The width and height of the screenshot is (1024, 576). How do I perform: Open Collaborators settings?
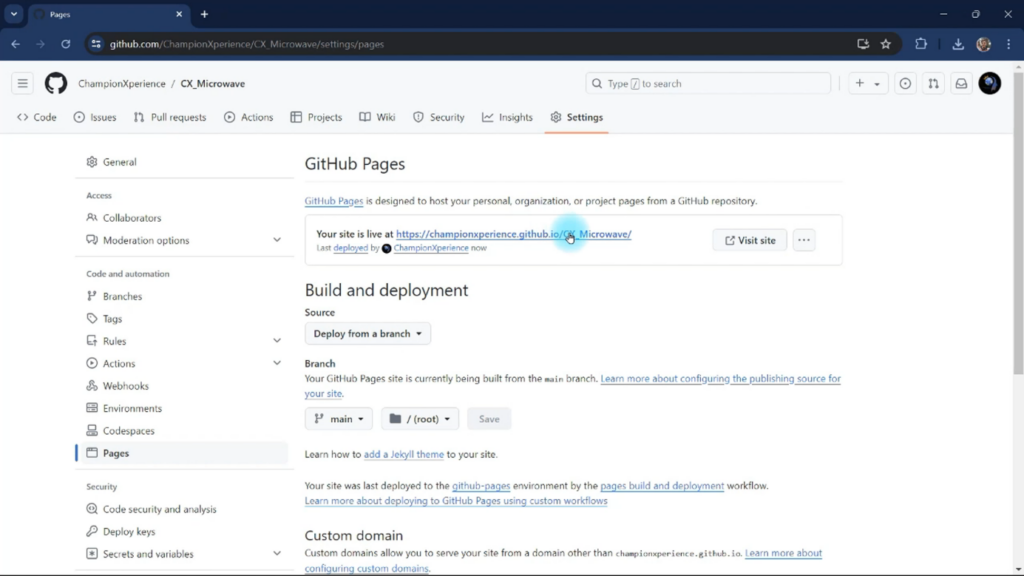pos(132,218)
